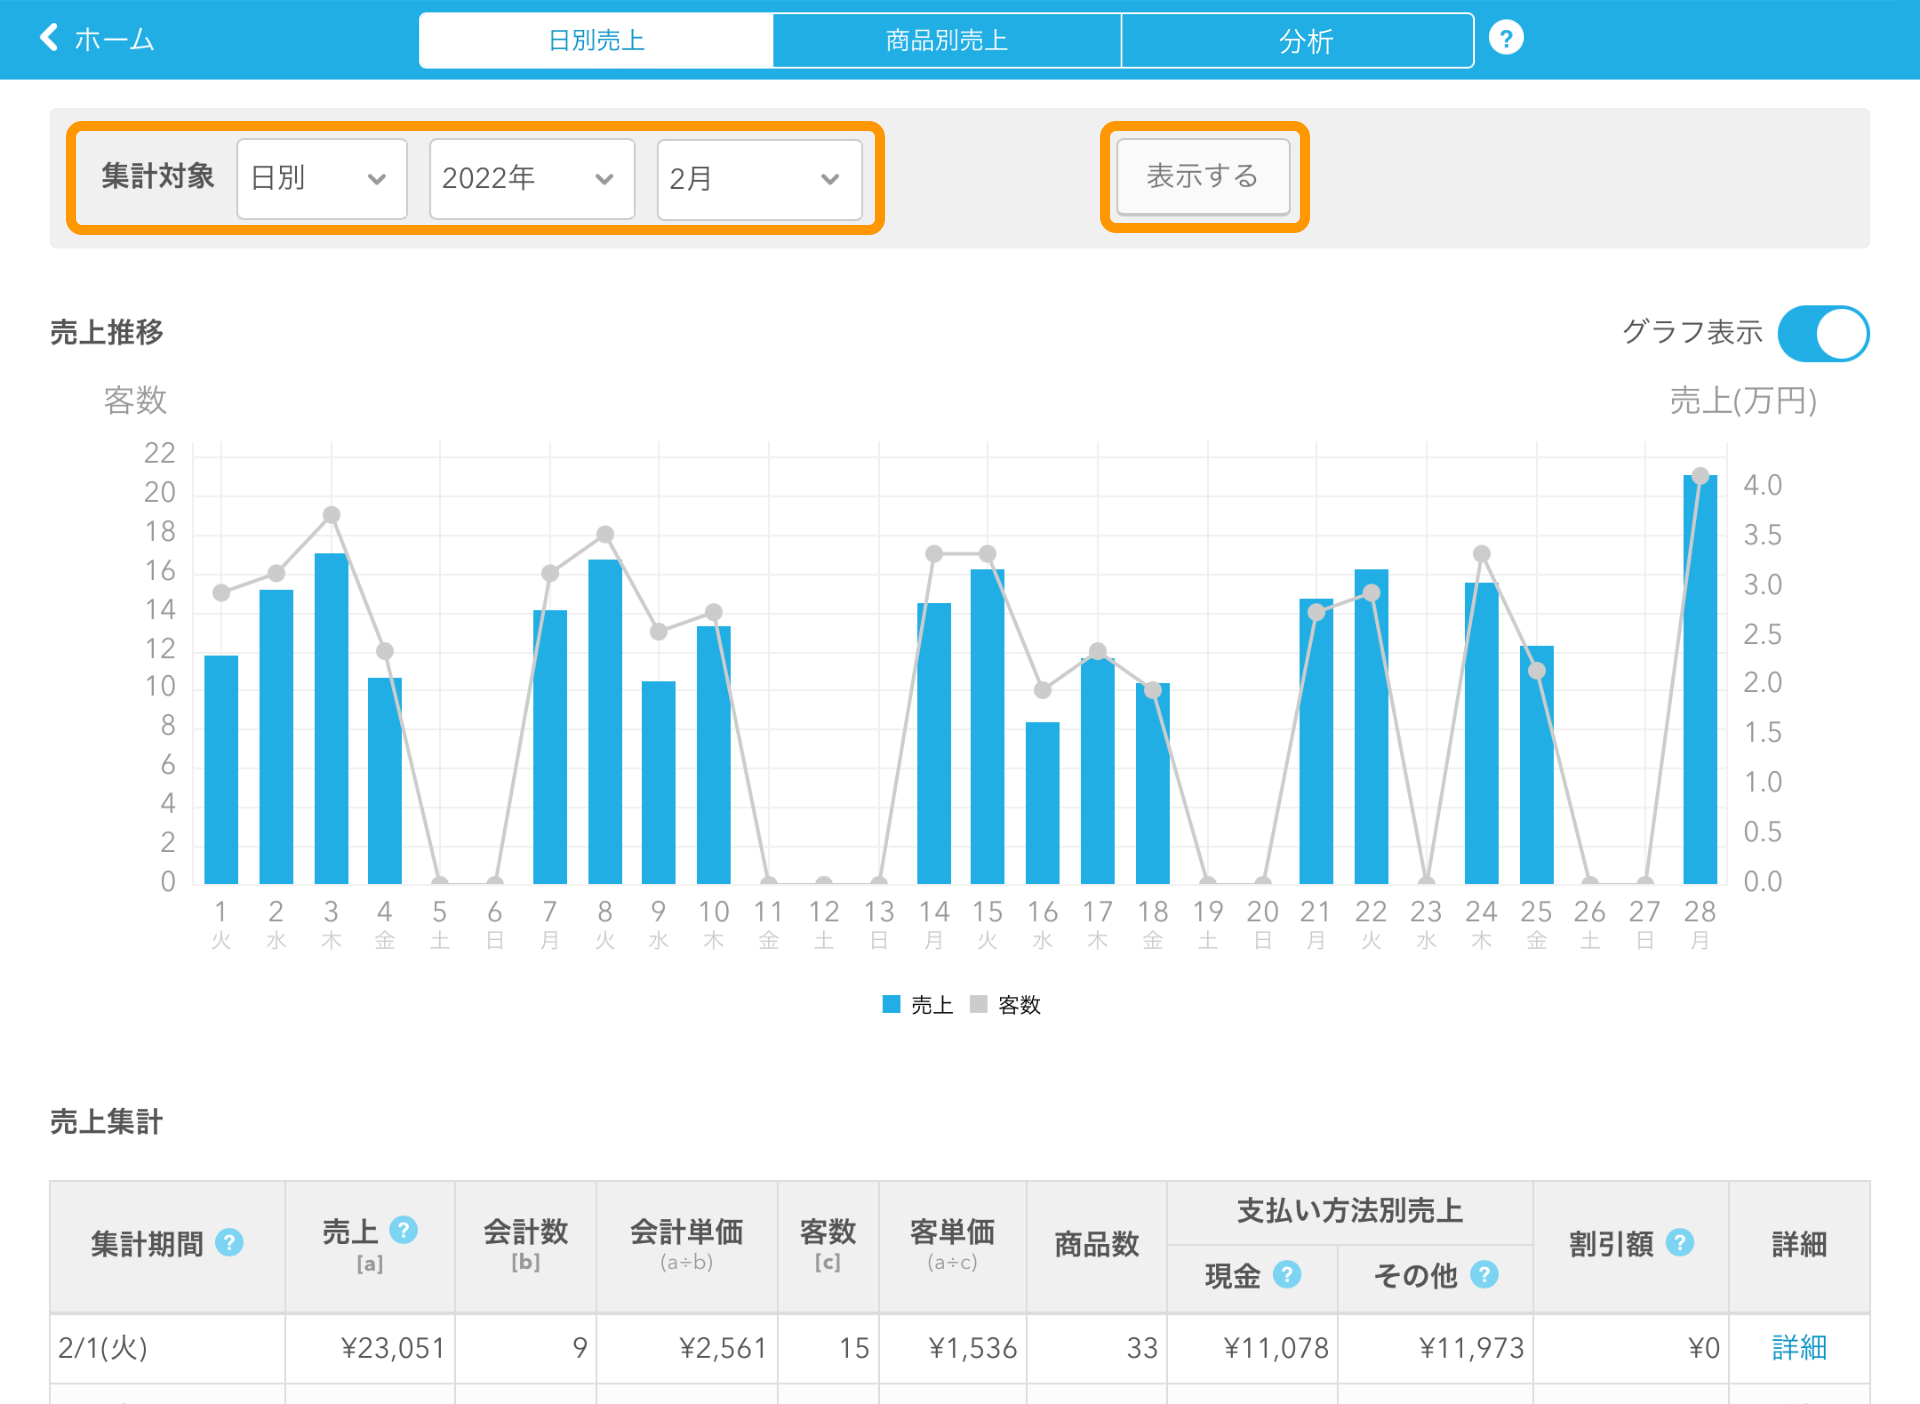Toggle the グラフ表示 switch off

click(x=1823, y=333)
